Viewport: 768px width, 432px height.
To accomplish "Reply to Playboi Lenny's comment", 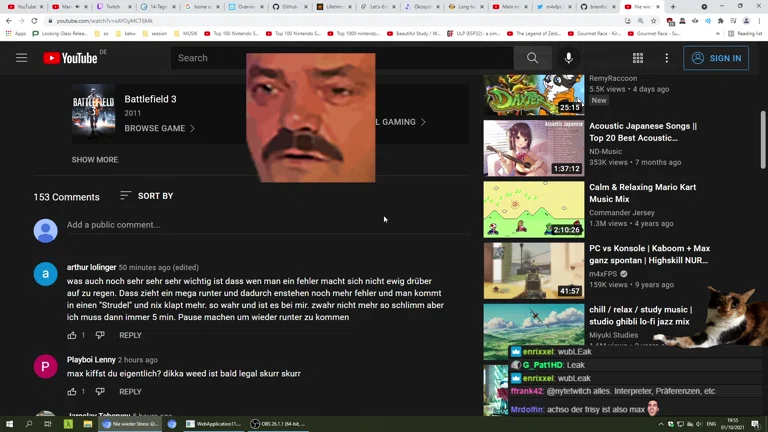I will coord(130,391).
